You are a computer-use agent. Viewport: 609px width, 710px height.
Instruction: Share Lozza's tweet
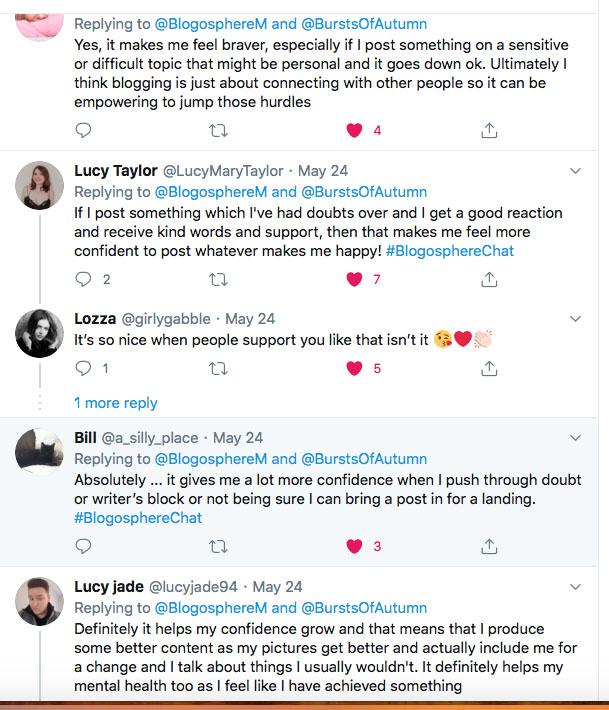point(489,368)
